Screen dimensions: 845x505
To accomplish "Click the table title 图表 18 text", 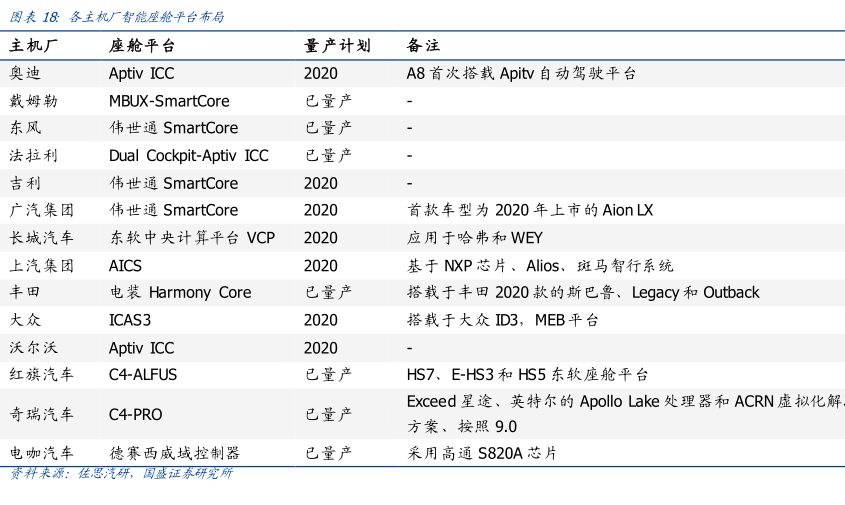I will pyautogui.click(x=117, y=17).
